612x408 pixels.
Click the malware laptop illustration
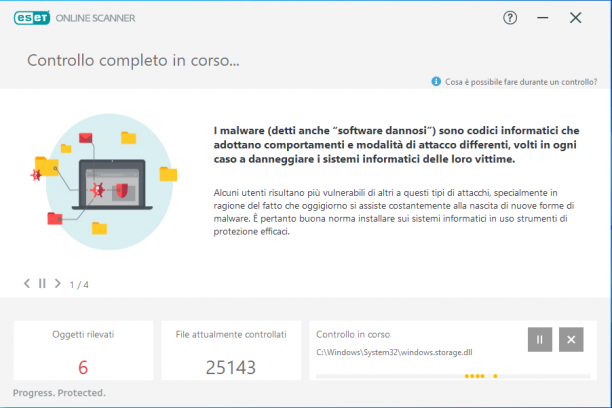[104, 182]
